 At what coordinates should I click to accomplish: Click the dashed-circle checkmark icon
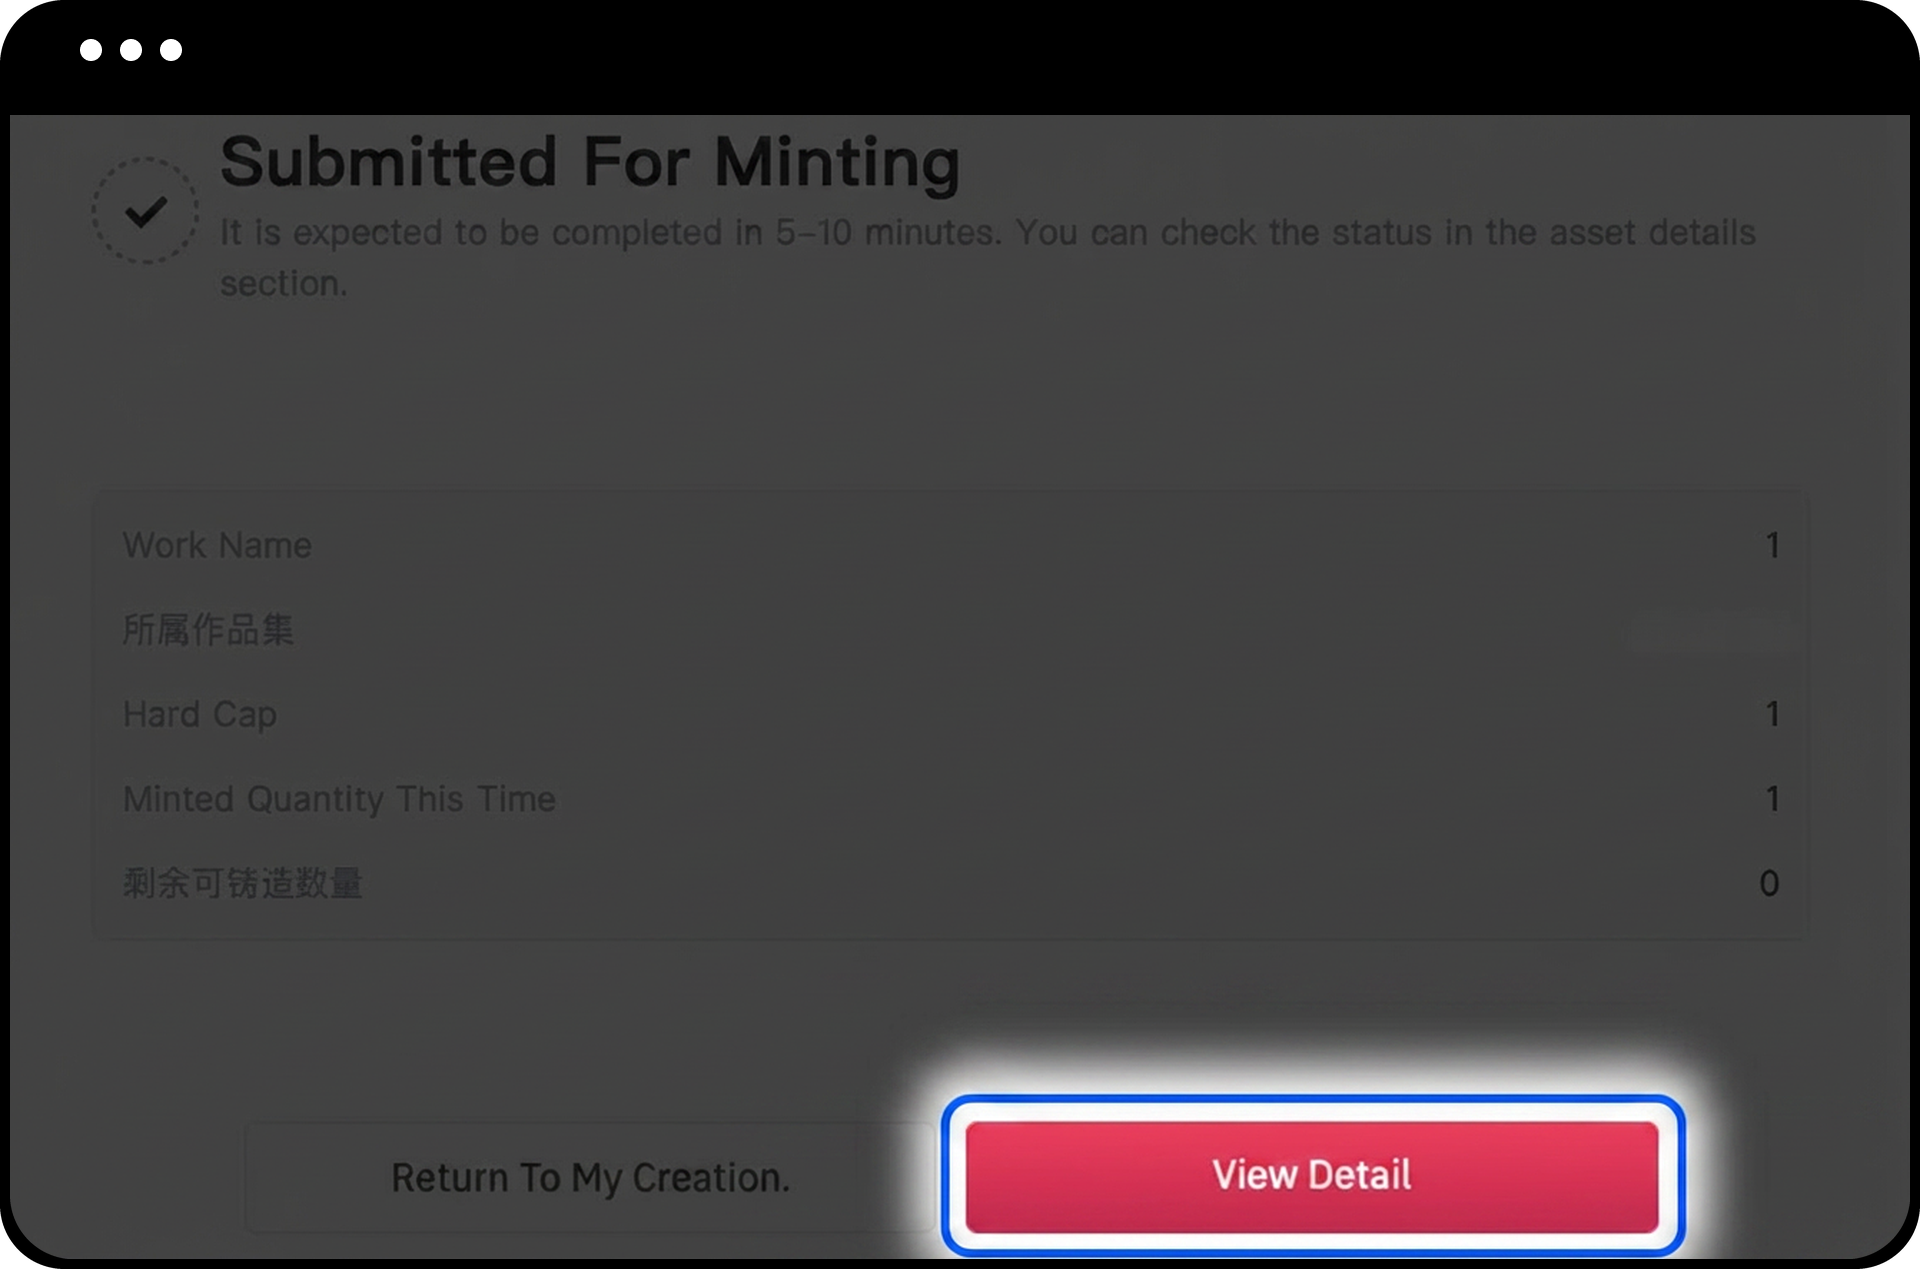pos(146,211)
